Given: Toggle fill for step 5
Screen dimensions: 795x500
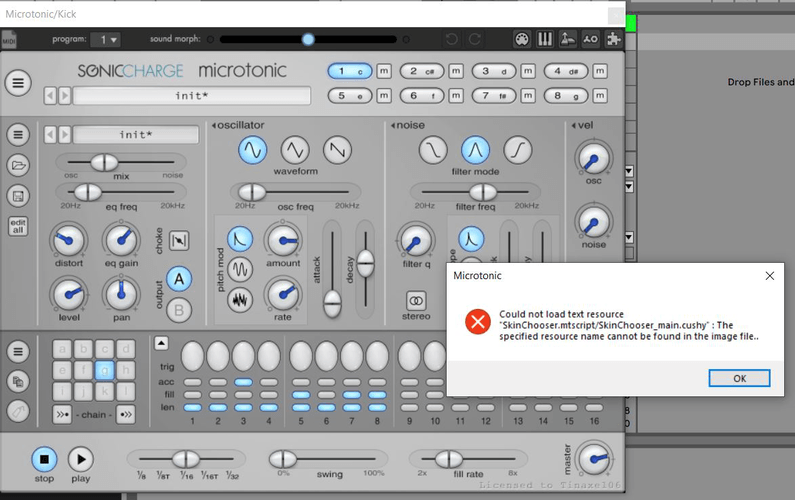Looking at the screenshot, I should tap(301, 395).
